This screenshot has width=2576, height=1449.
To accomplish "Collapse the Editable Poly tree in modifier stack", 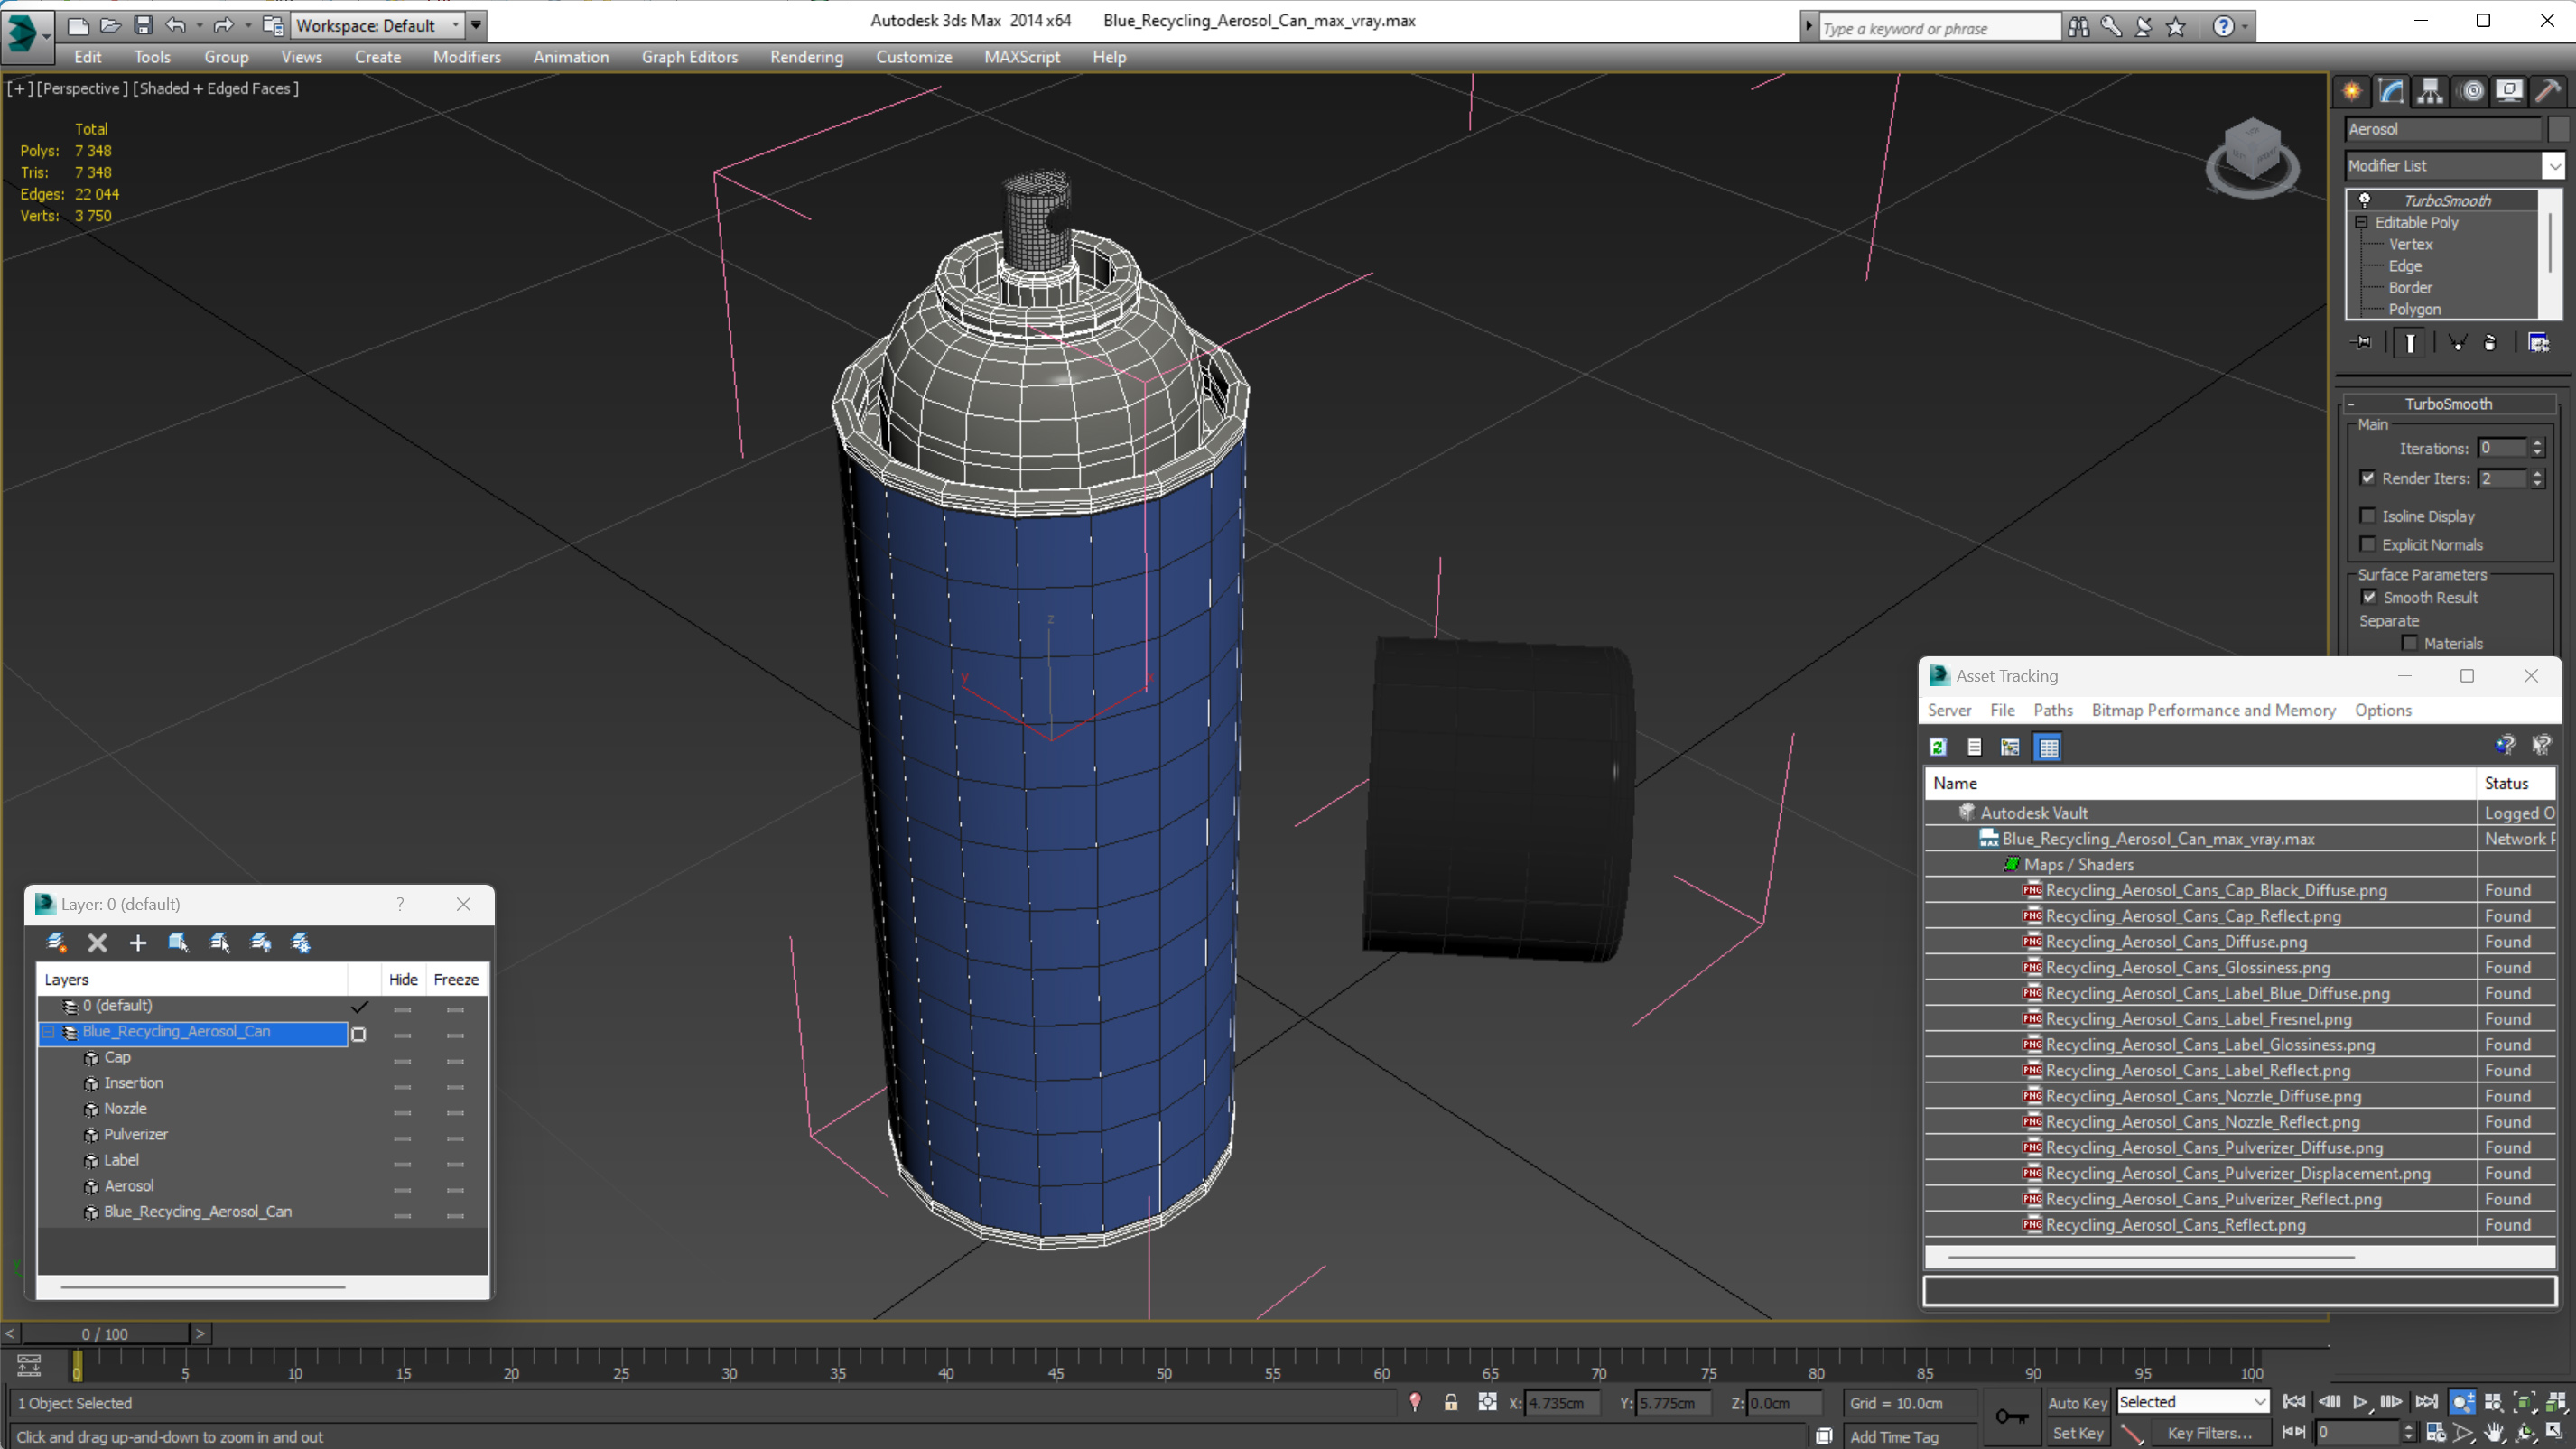I will 2361,222.
